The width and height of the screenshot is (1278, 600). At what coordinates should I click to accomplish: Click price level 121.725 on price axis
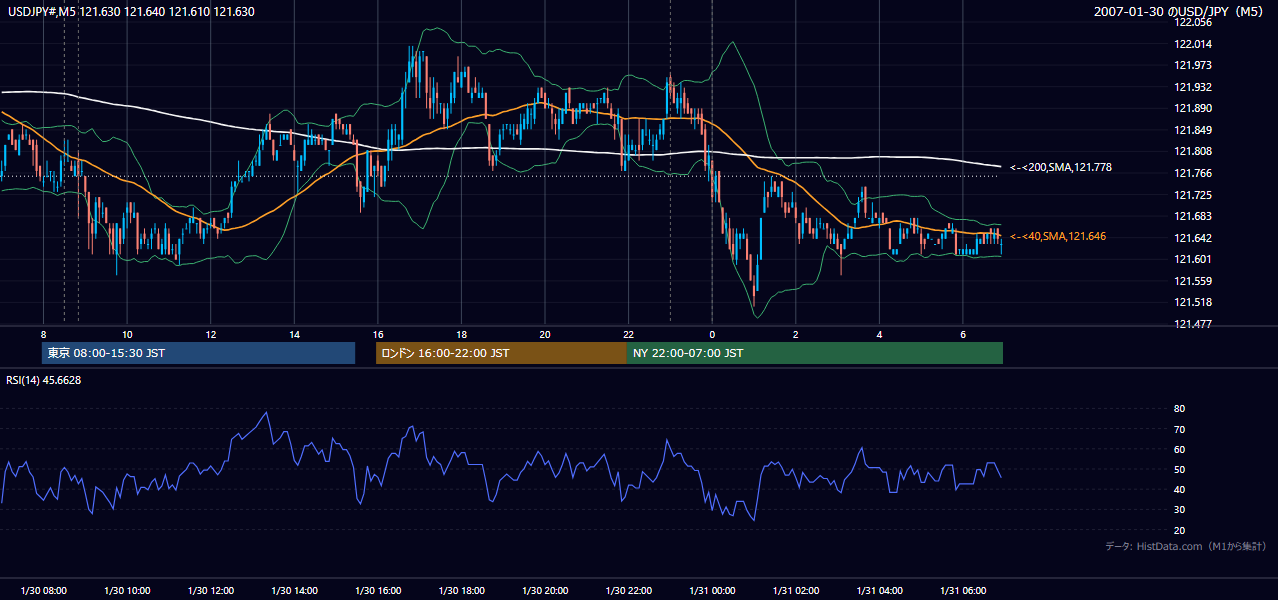point(1194,195)
